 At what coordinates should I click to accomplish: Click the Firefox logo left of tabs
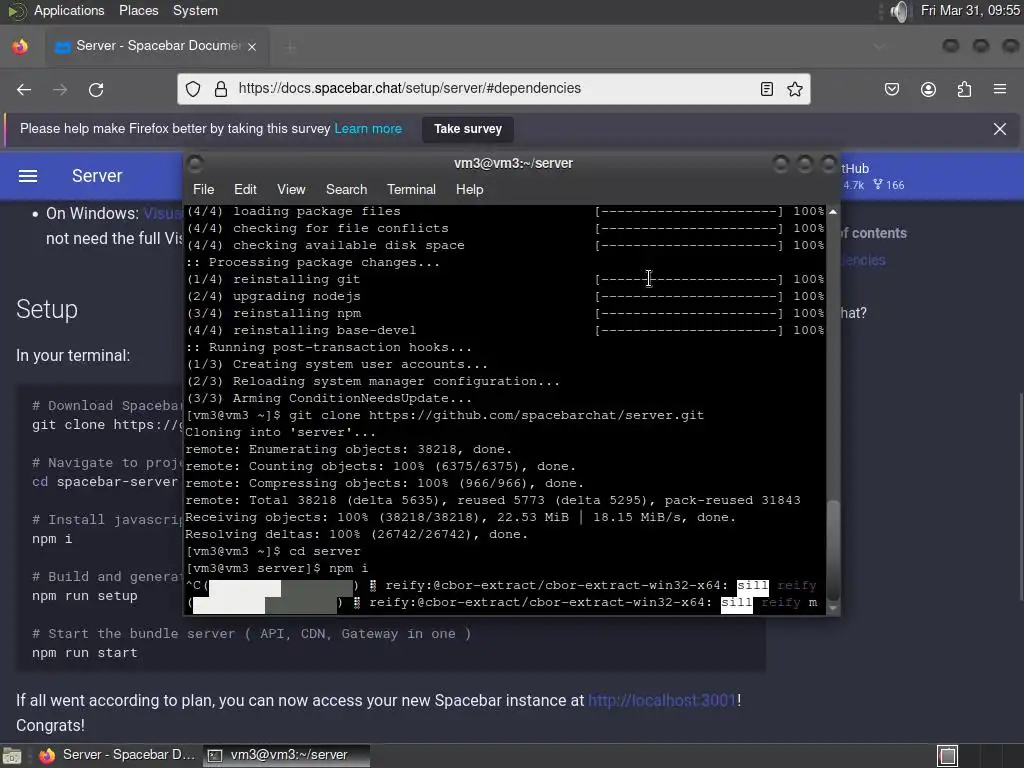[20, 46]
